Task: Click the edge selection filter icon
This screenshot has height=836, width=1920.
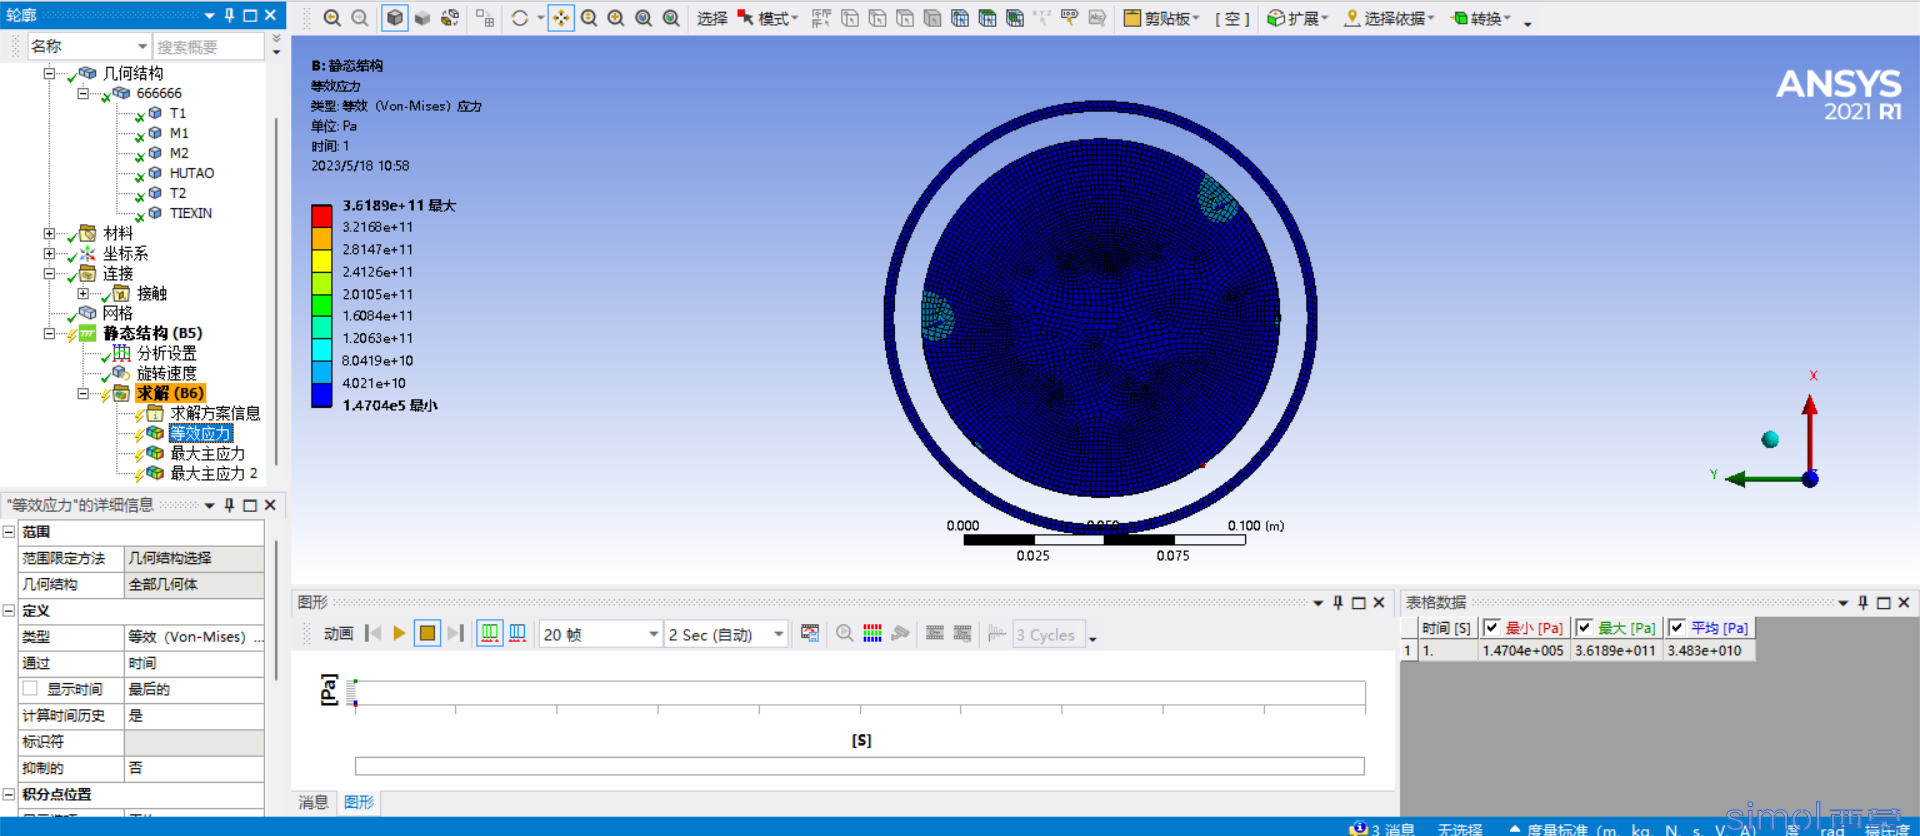Action: coord(877,18)
